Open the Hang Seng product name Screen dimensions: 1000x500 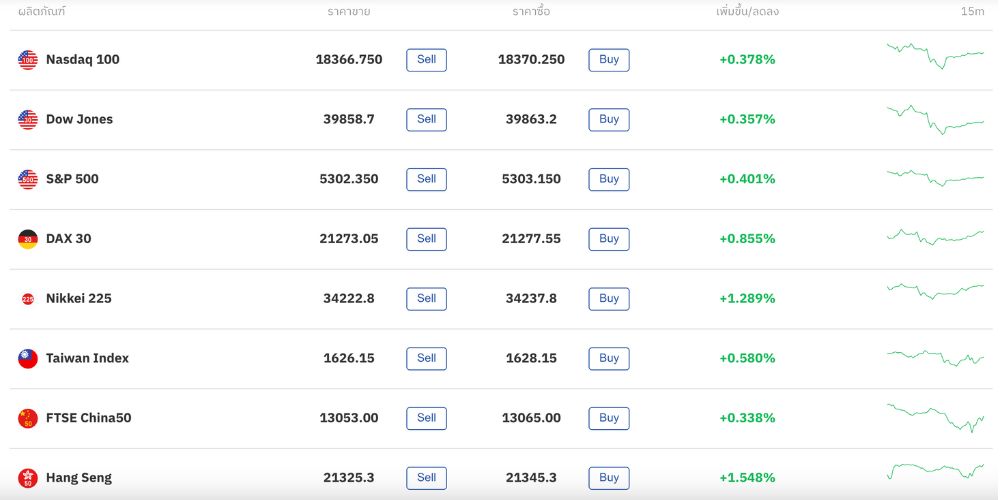(79, 478)
